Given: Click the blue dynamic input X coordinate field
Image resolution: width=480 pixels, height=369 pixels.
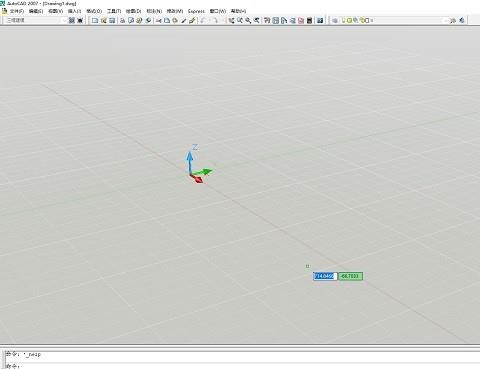Looking at the screenshot, I should click(325, 276).
